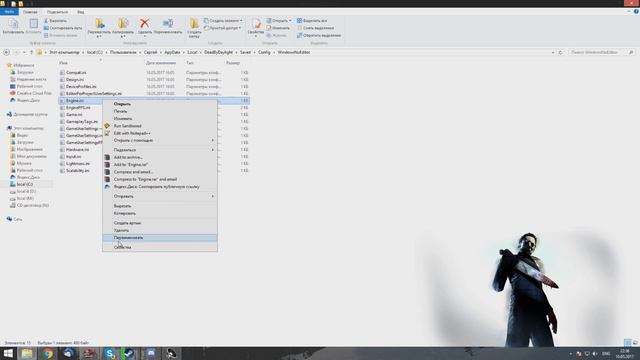Click the Создать папку ribbon icon
The width and height of the screenshot is (640, 360).
(x=194, y=28)
